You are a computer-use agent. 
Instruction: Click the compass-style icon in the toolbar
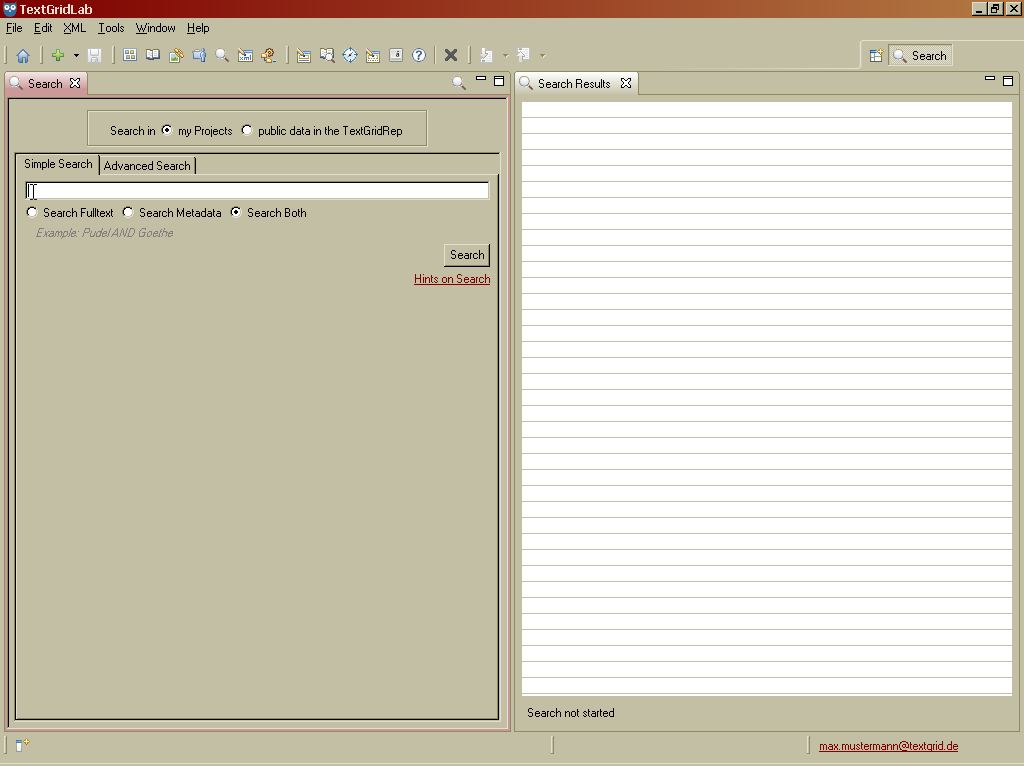(x=350, y=56)
